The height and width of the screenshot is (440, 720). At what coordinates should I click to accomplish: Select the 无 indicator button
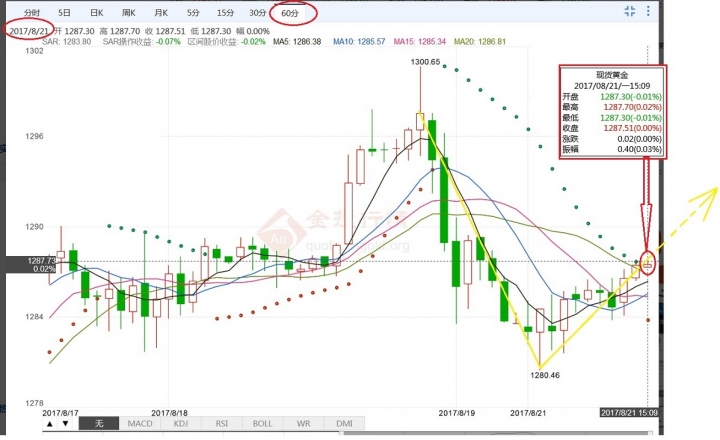point(99,423)
